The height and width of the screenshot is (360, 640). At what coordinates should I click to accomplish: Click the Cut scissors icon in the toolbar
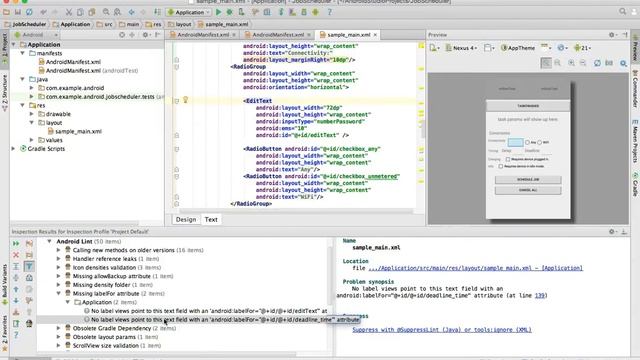(69, 12)
